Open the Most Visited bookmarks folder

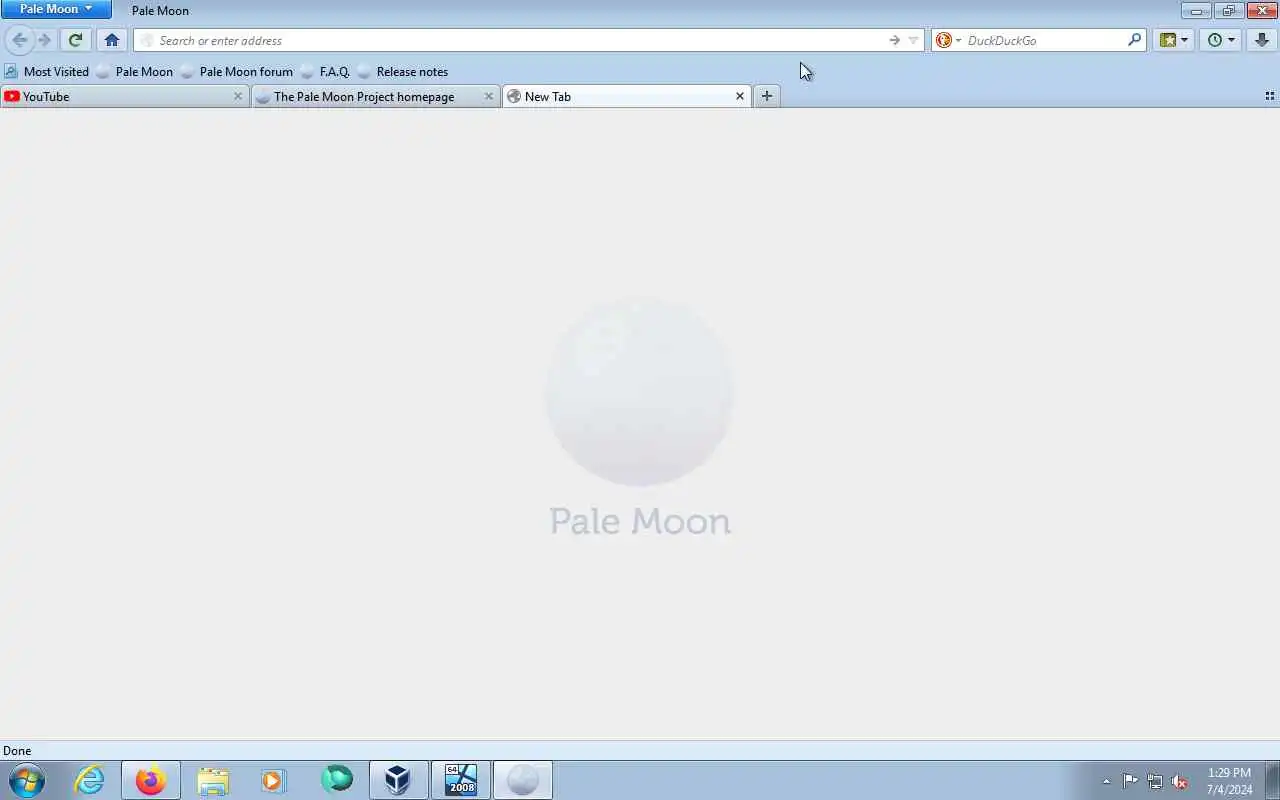[x=46, y=71]
